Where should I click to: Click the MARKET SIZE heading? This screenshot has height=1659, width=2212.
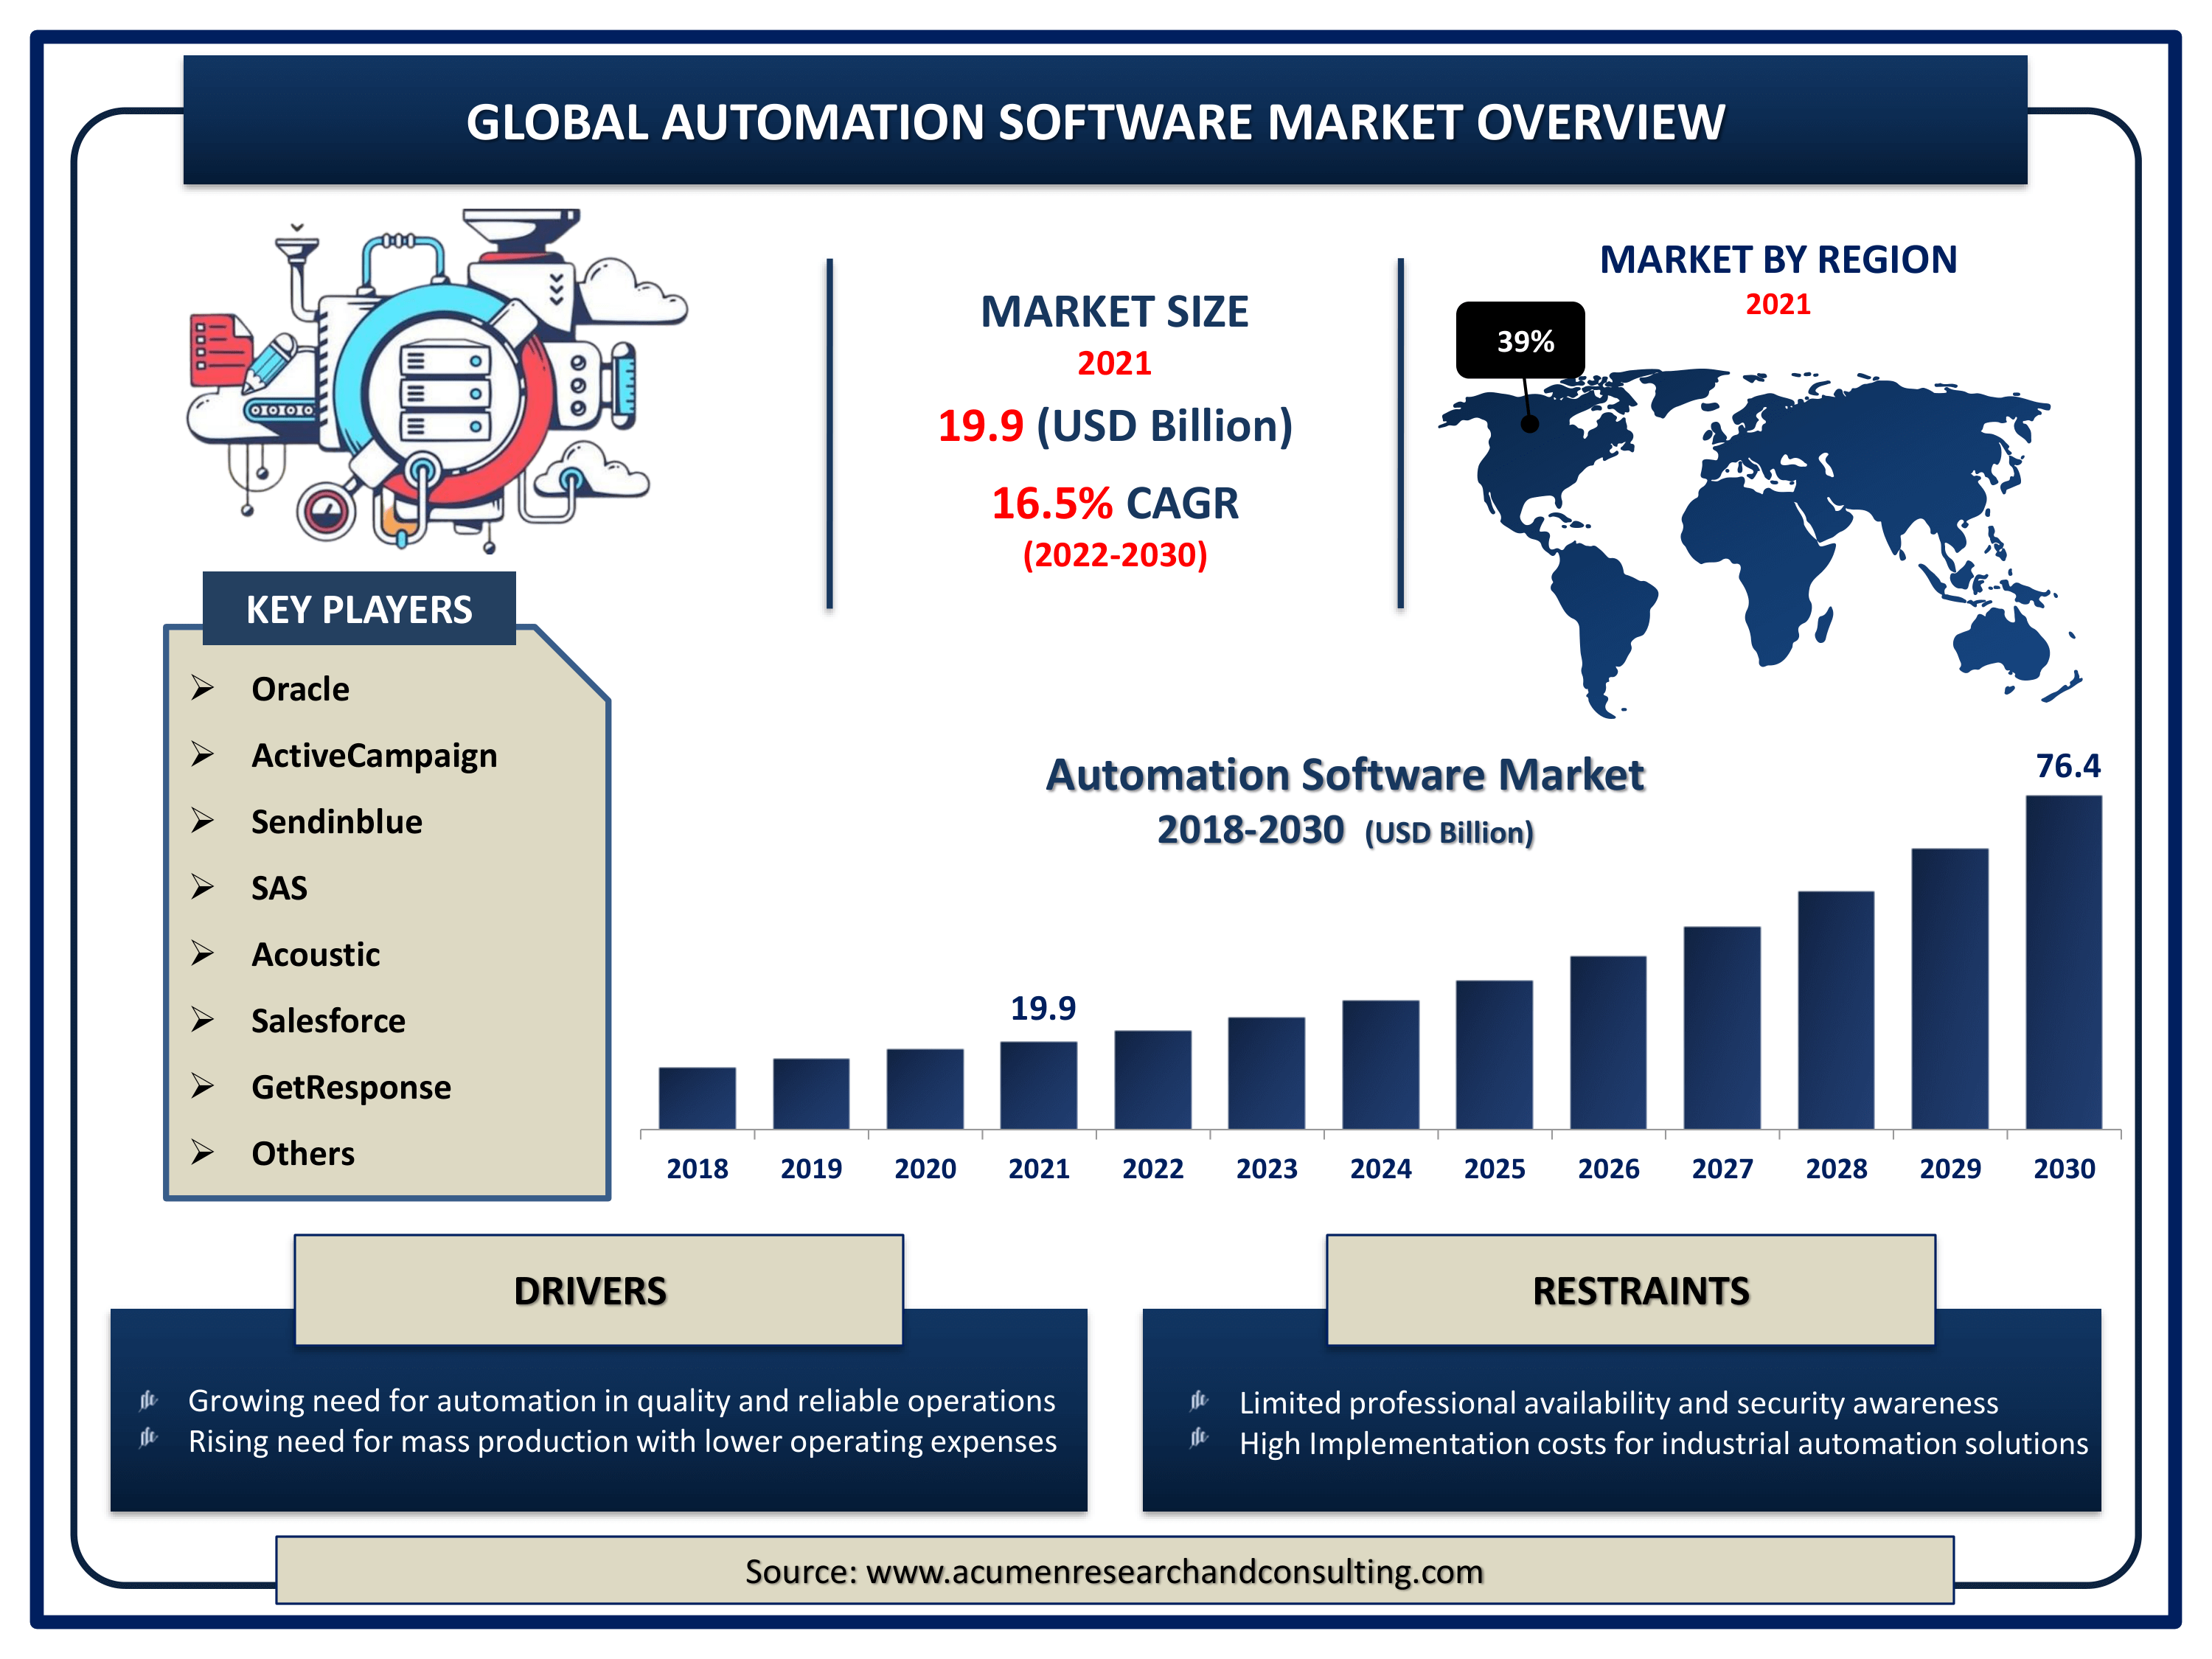tap(1114, 312)
